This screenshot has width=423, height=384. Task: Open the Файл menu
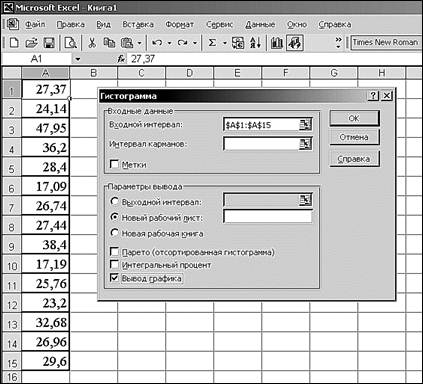coord(35,24)
